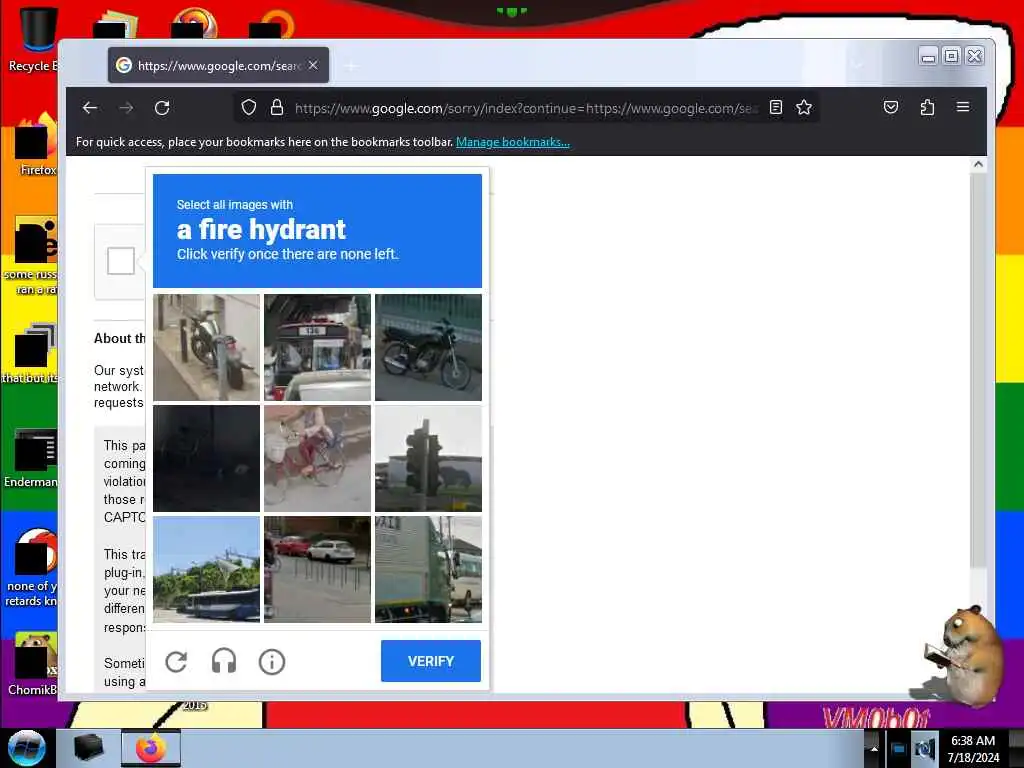Open the Enderman desktop icon
1024x768 pixels.
[31, 457]
